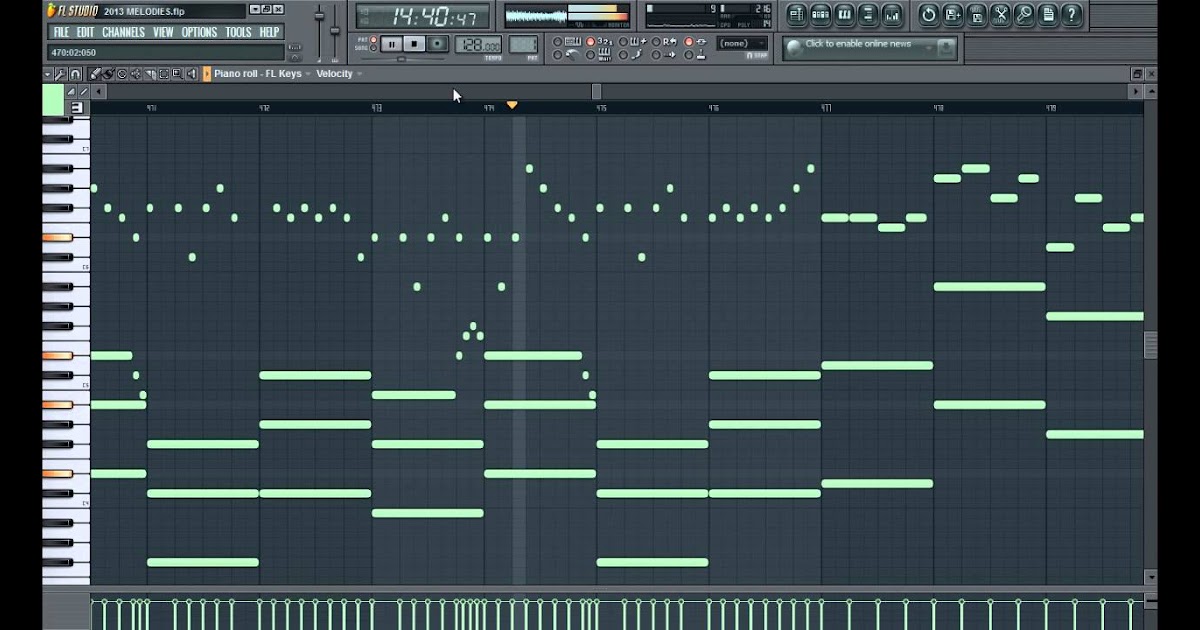
Task: Toggle step editing mode
Action: click(x=631, y=55)
